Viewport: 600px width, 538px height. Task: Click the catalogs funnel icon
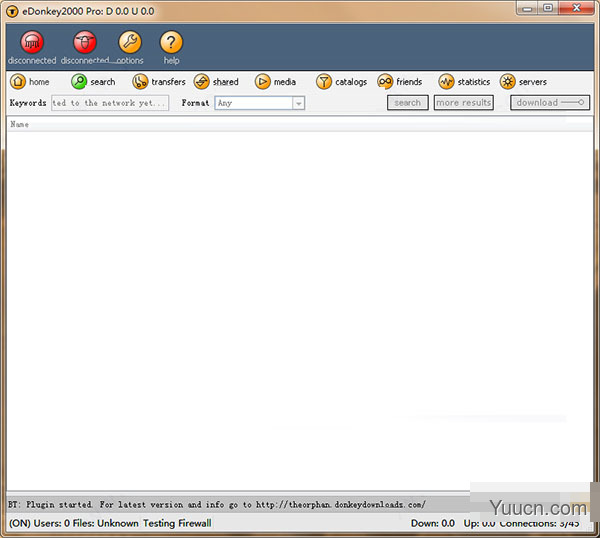click(324, 82)
